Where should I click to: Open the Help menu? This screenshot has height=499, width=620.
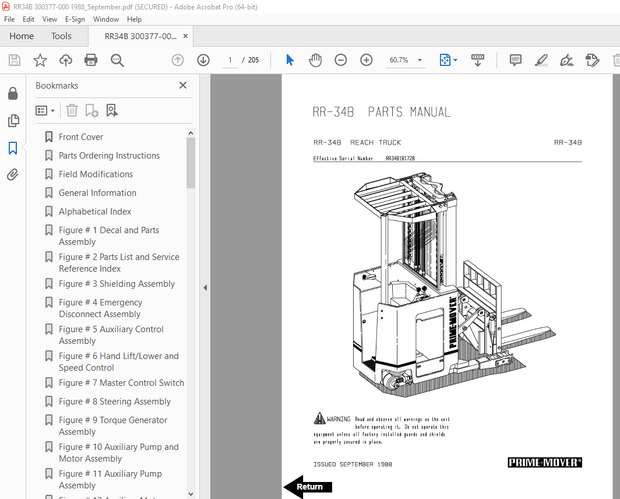point(134,19)
